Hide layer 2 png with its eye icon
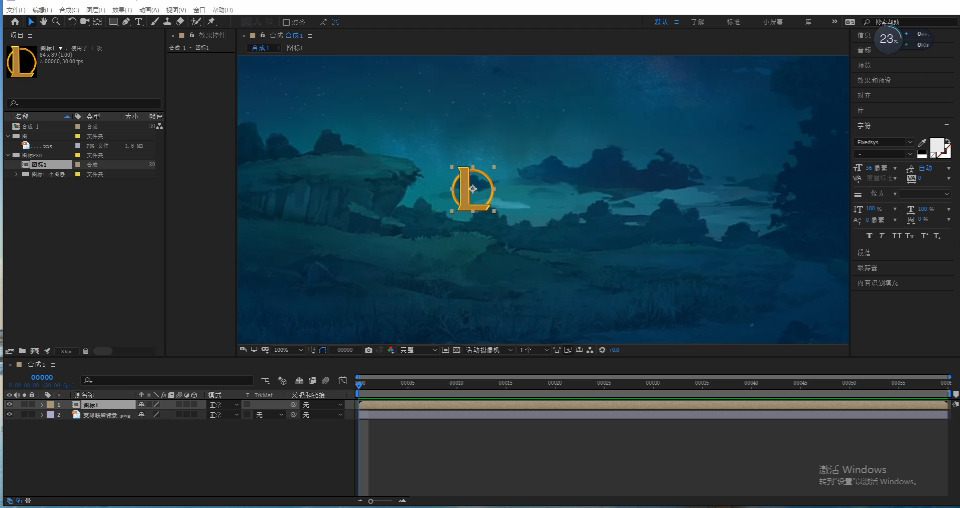Screen dimensions: 960x508 [x=9, y=414]
